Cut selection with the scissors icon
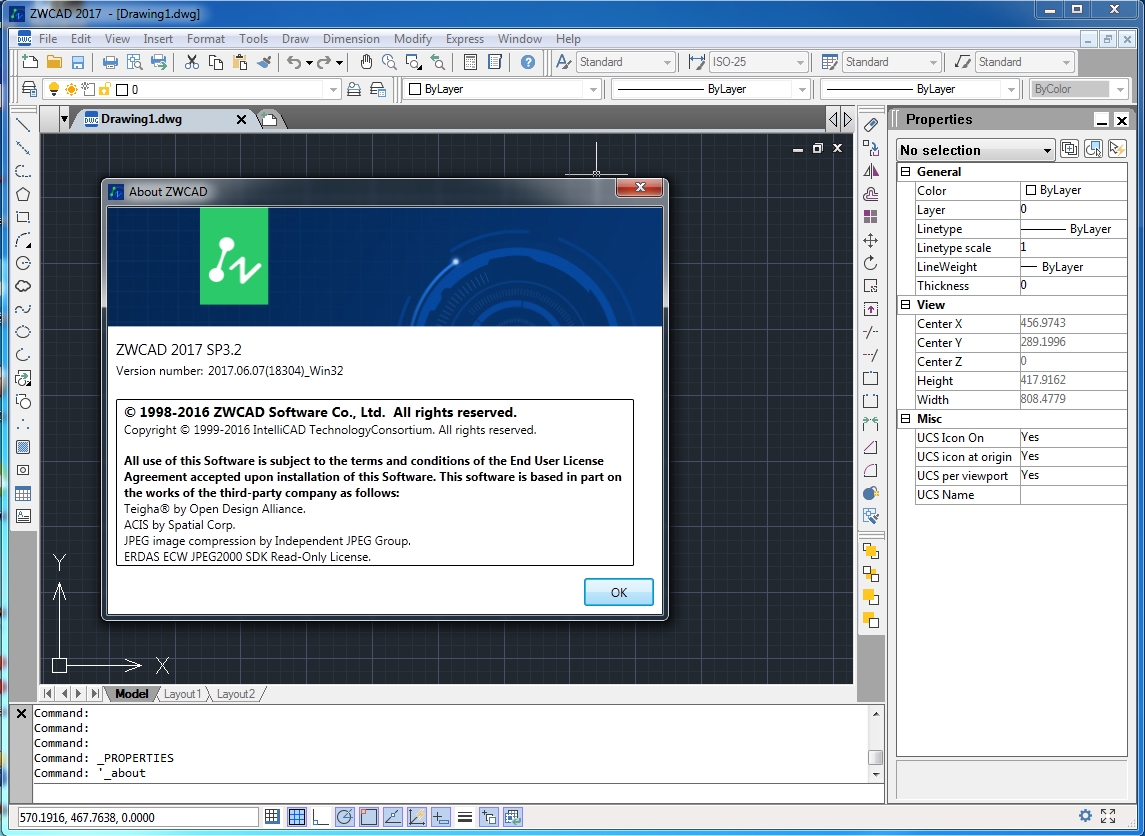Image resolution: width=1145 pixels, height=836 pixels. (x=191, y=63)
